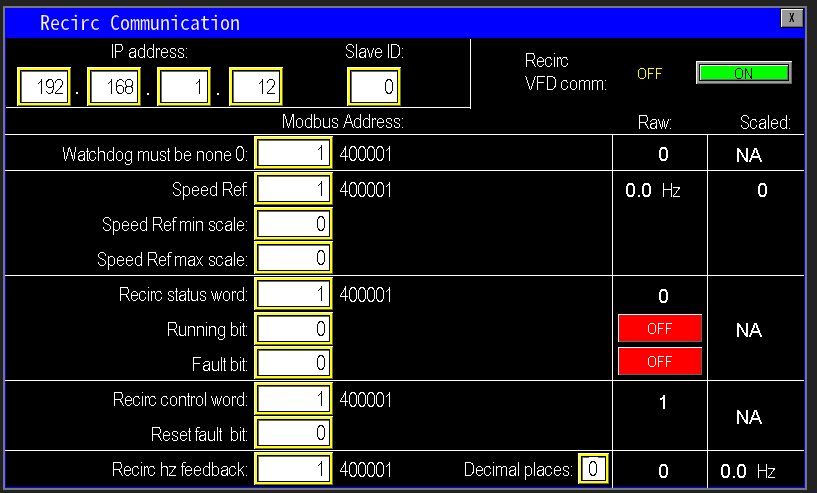Edit the Recirc hz feedback address field
Viewport: 817px width, 493px height.
coord(294,468)
